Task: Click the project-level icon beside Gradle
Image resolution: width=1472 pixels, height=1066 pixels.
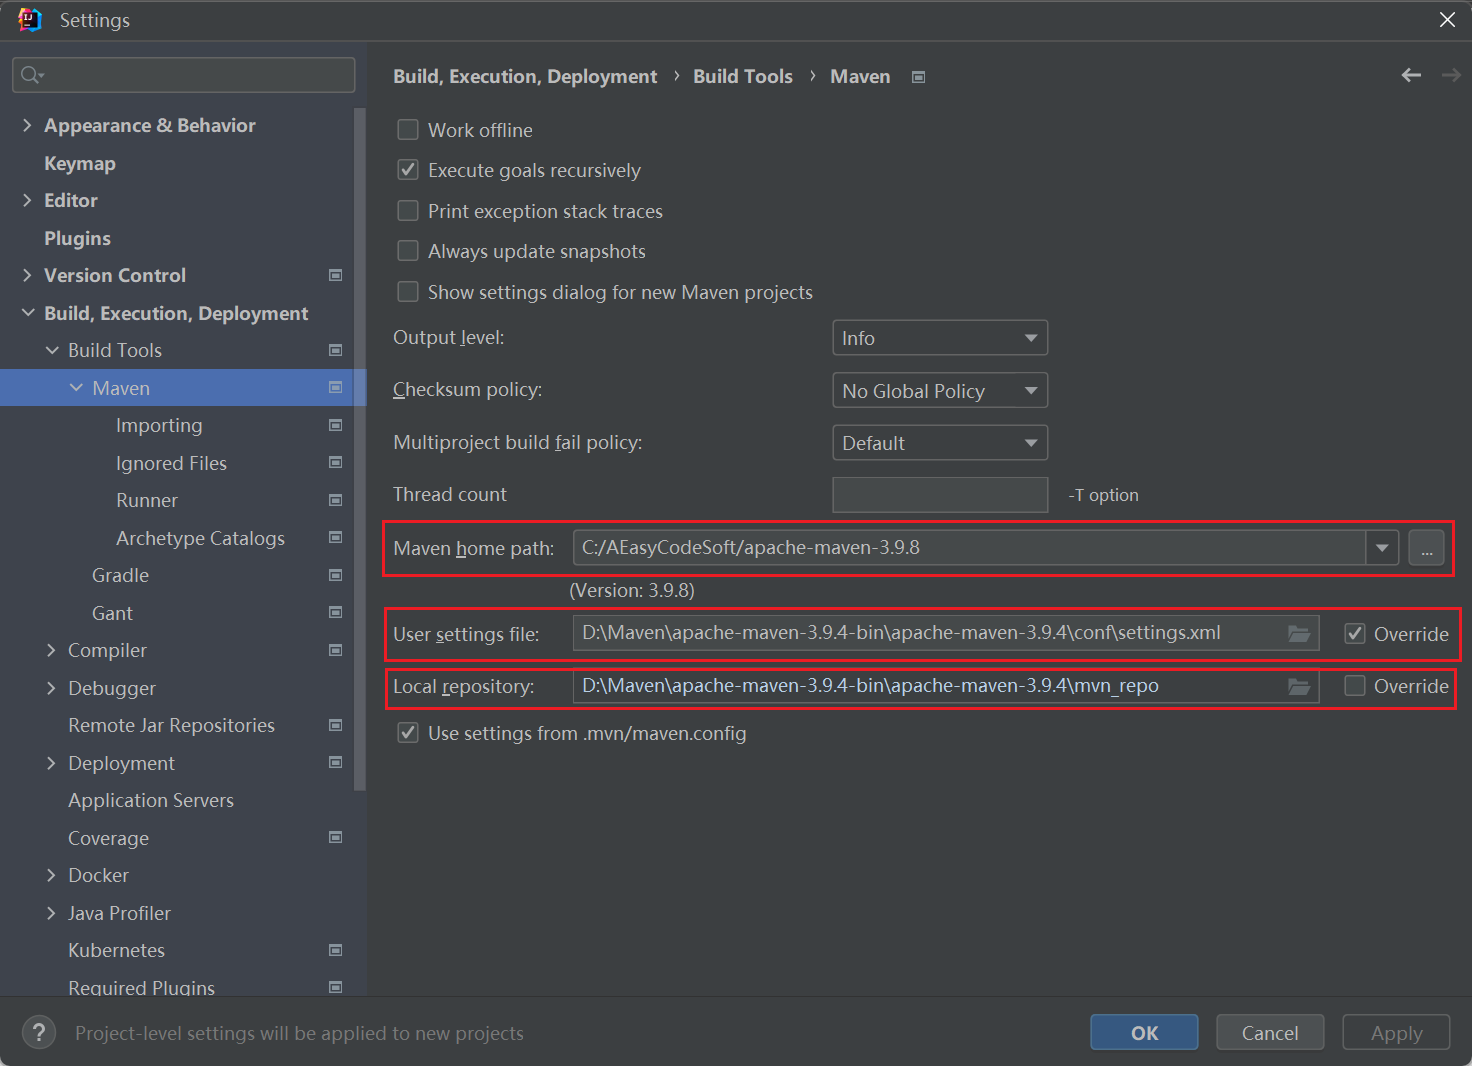Action: click(x=336, y=575)
